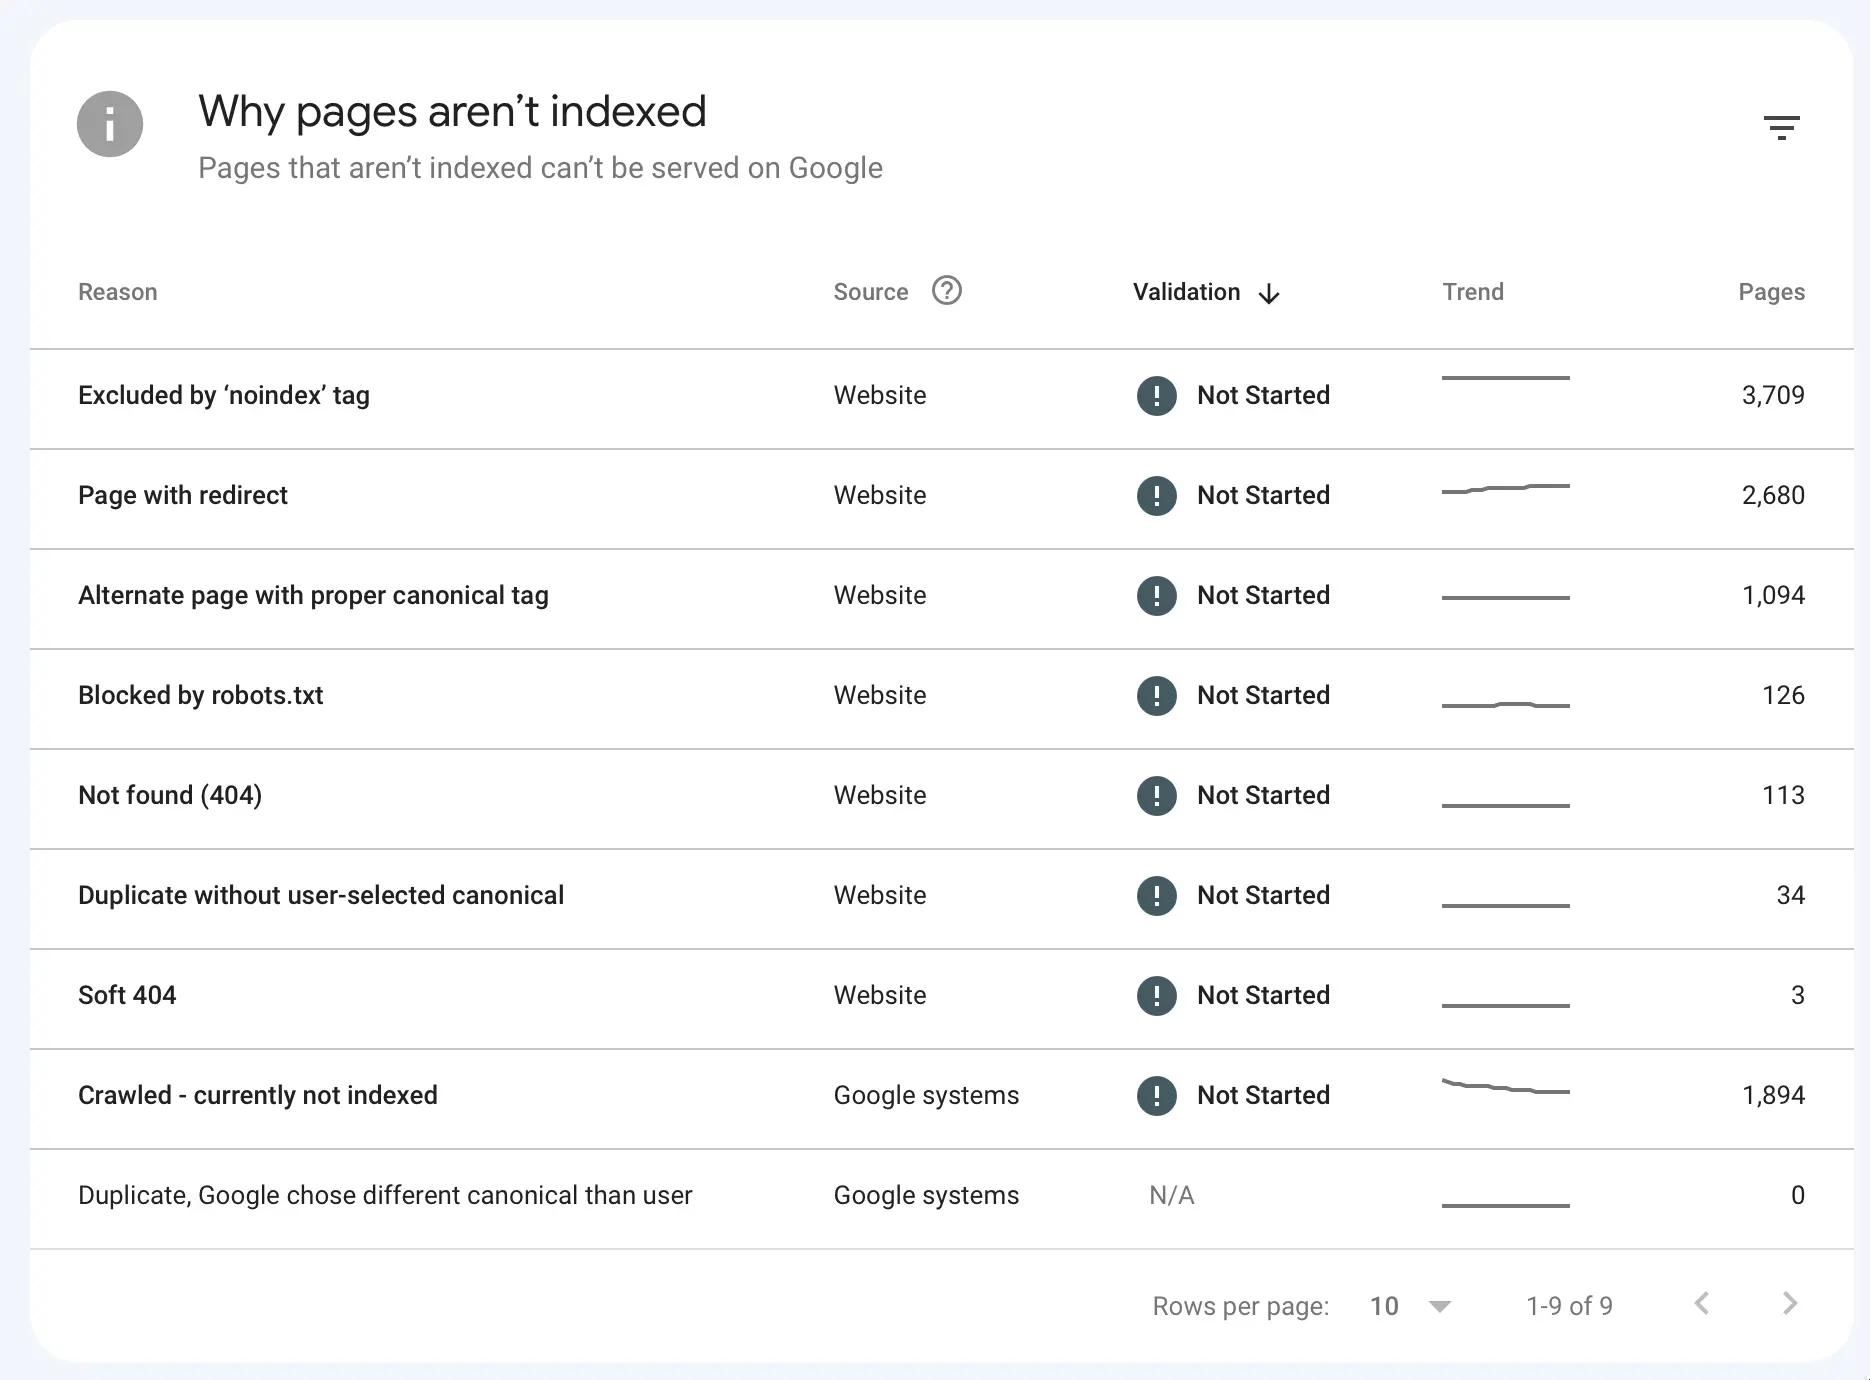Image resolution: width=1870 pixels, height=1380 pixels.
Task: Click the Trend column header
Action: pyautogui.click(x=1472, y=292)
